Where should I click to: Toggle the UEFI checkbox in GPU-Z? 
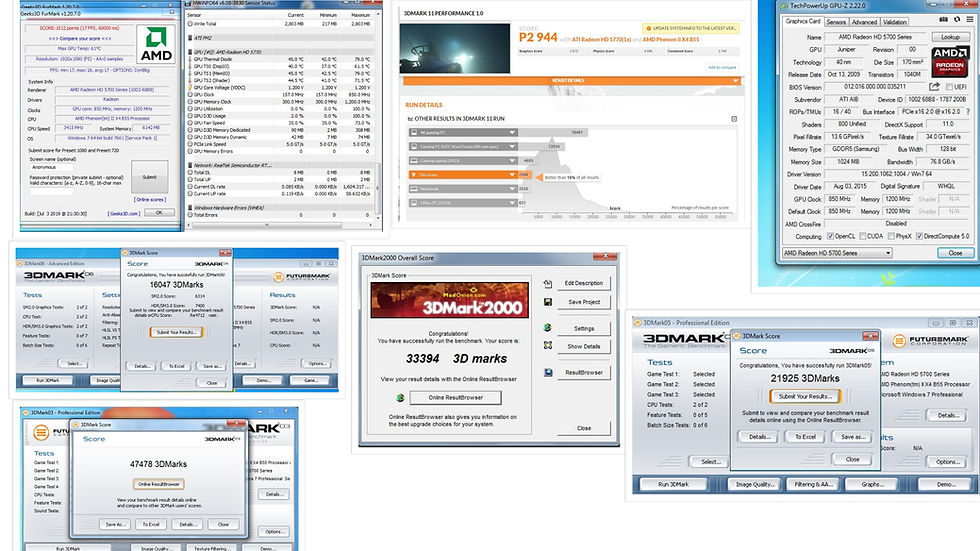[949, 87]
